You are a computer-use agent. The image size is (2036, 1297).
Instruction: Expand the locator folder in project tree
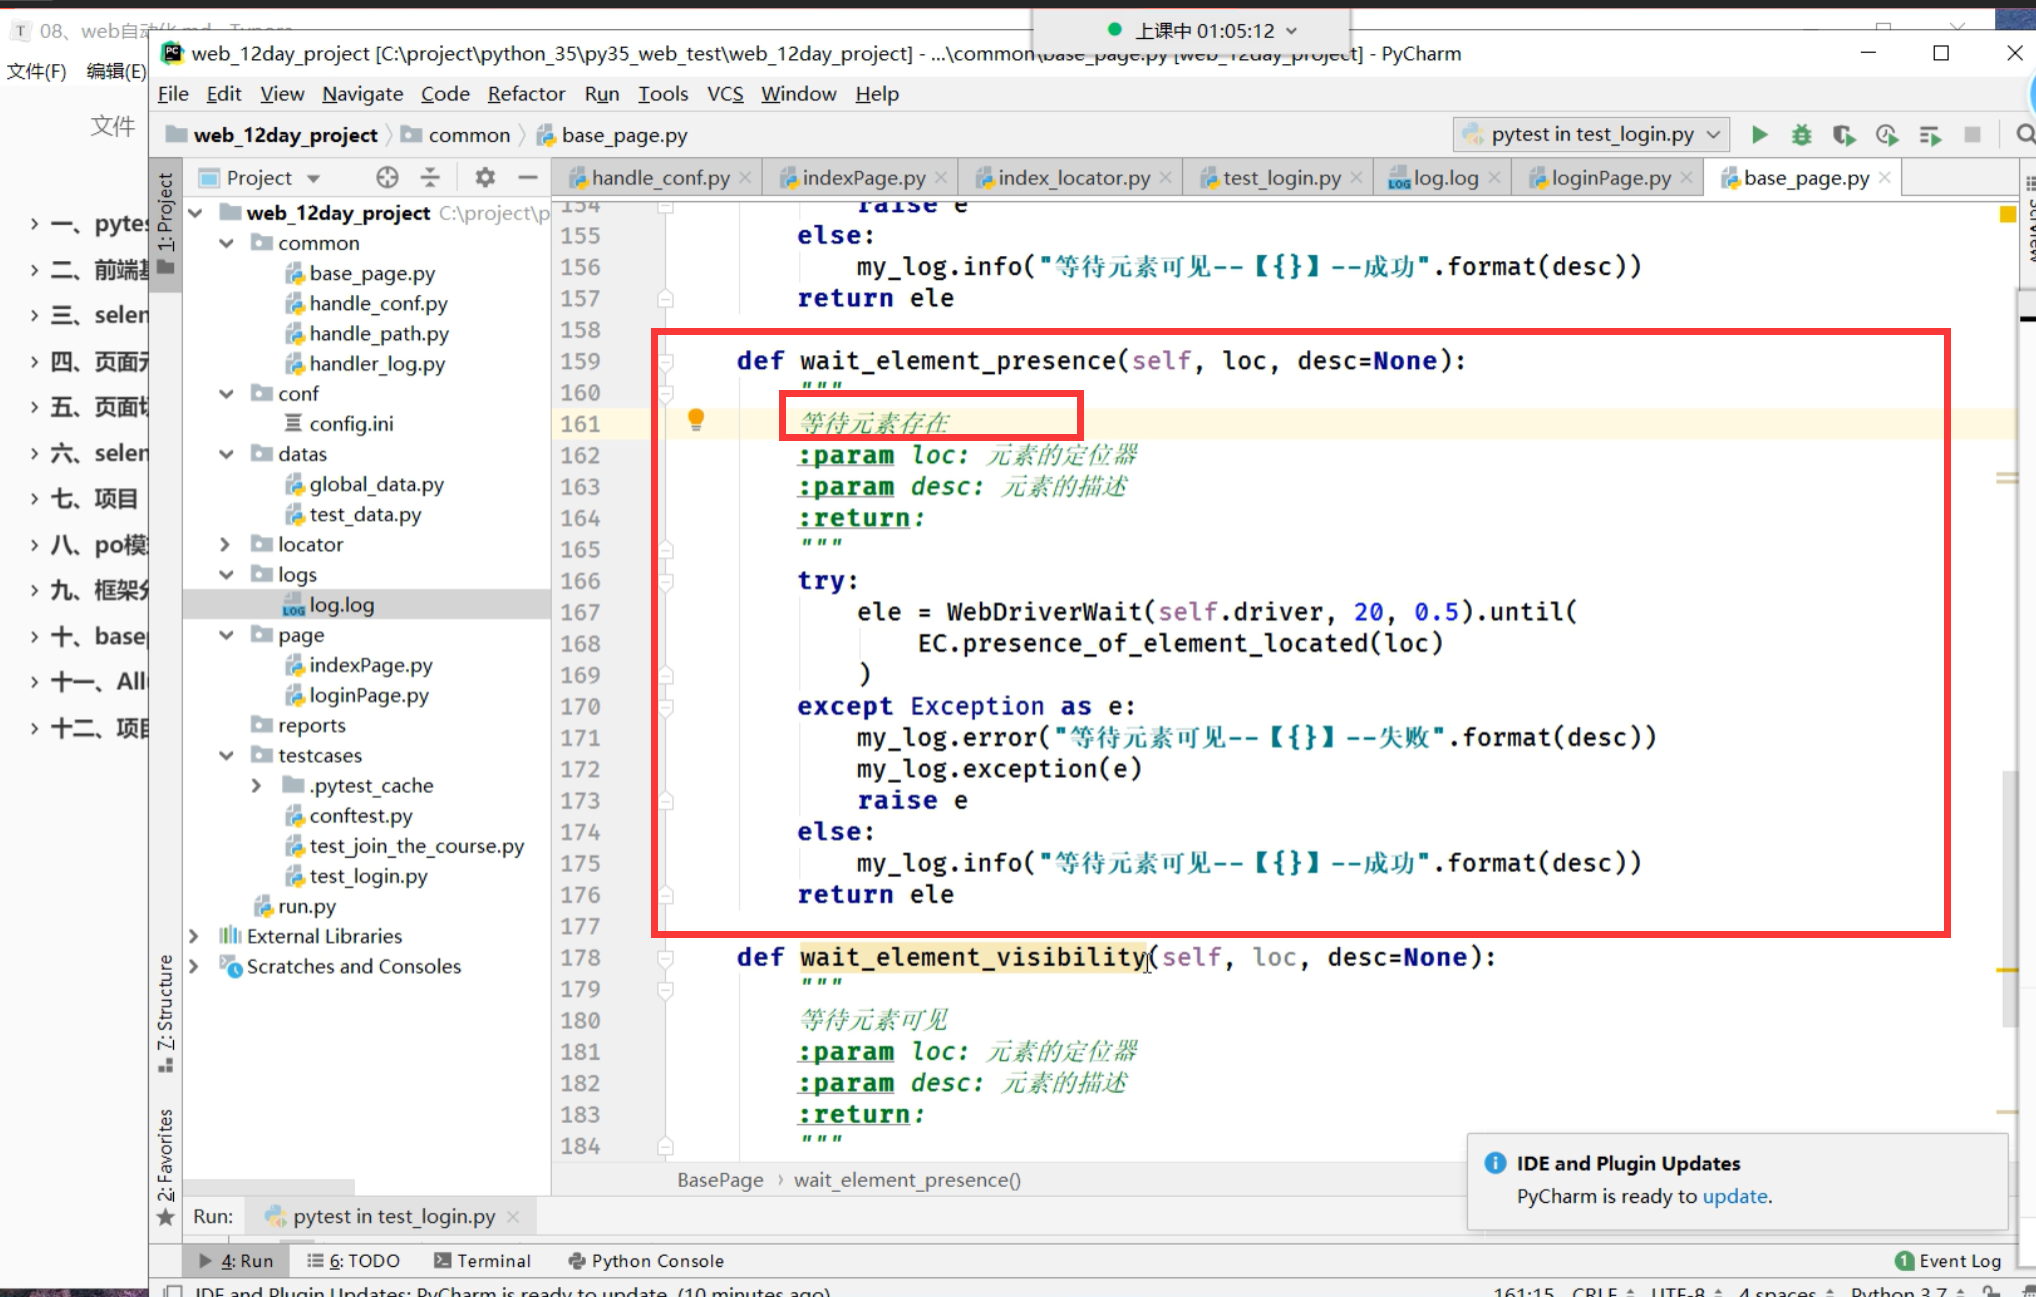pos(226,544)
